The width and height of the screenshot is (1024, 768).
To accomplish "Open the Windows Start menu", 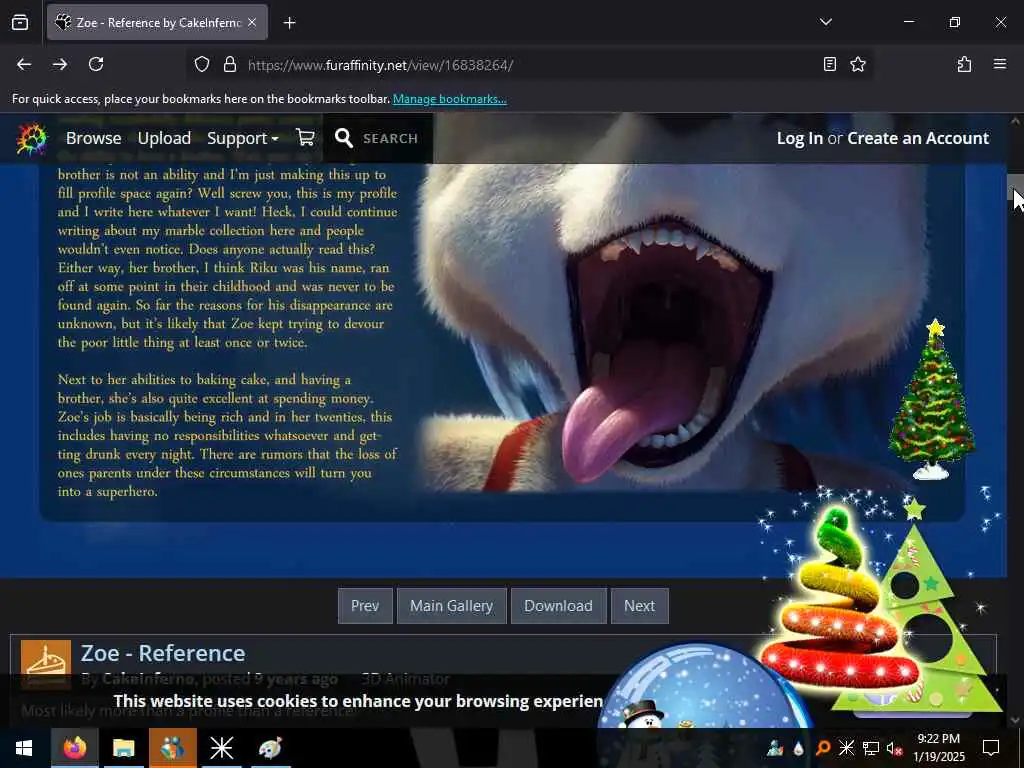I will point(24,748).
